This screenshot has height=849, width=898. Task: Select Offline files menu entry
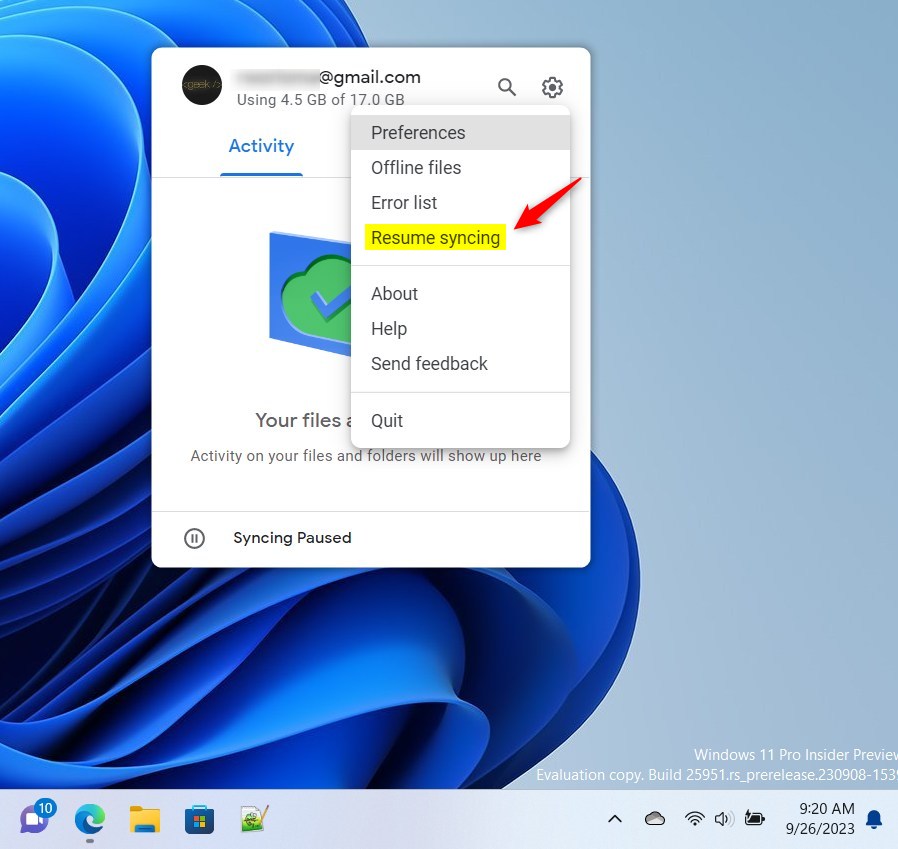coord(460,168)
